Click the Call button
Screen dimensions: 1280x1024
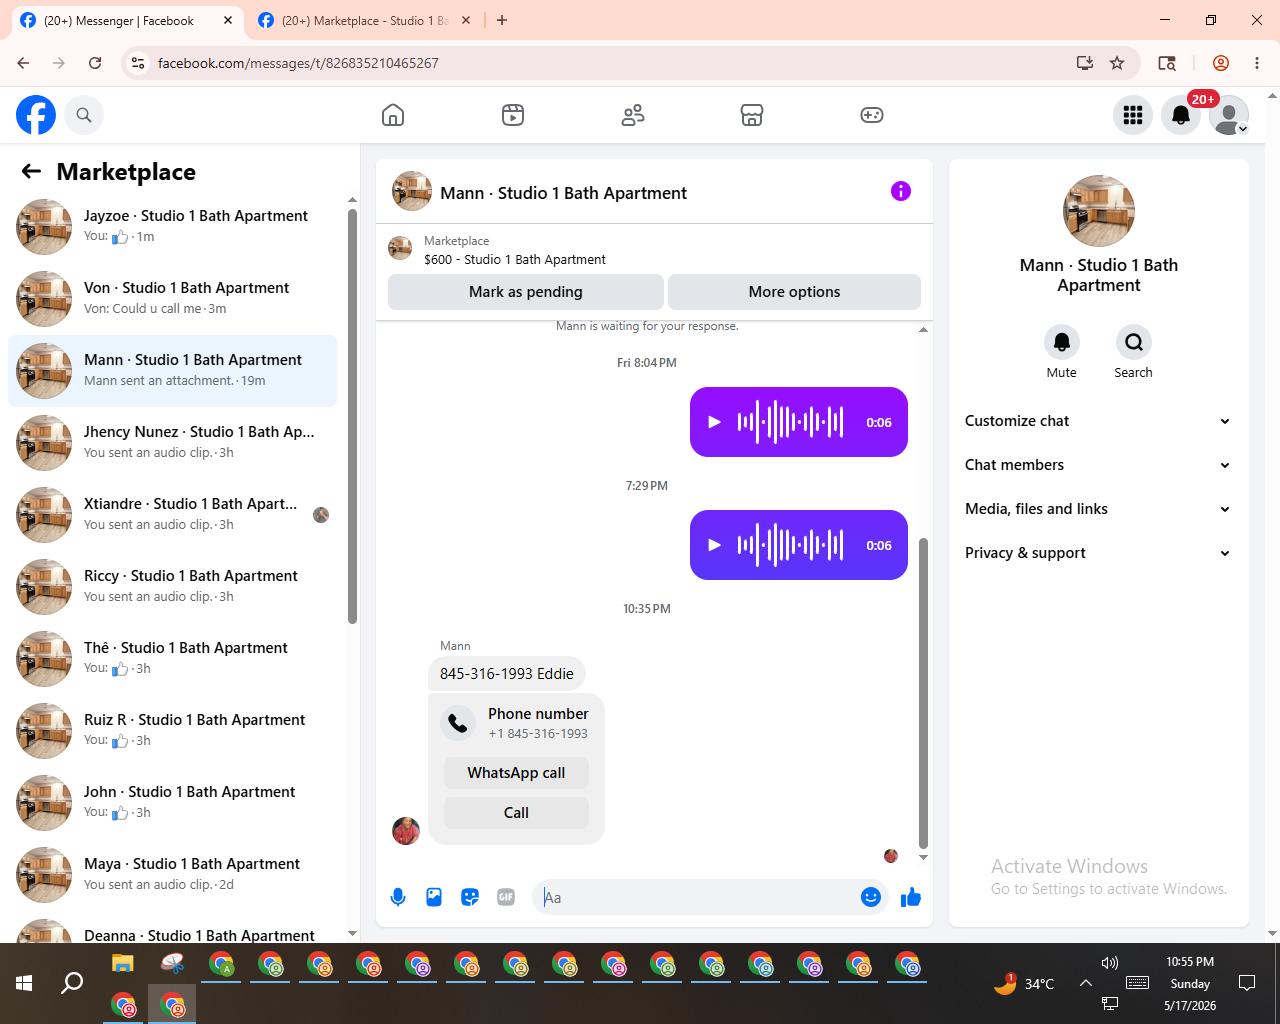(516, 813)
